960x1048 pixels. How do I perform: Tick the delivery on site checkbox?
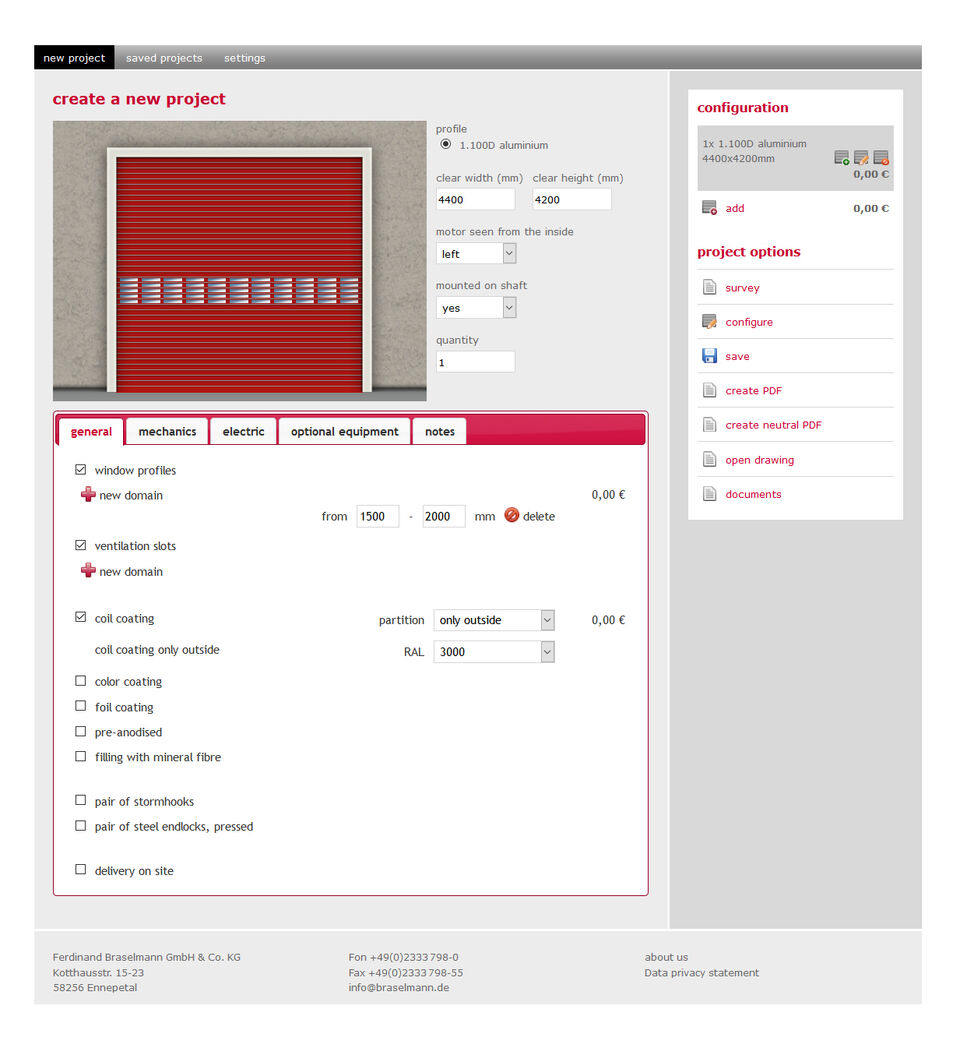(x=81, y=870)
